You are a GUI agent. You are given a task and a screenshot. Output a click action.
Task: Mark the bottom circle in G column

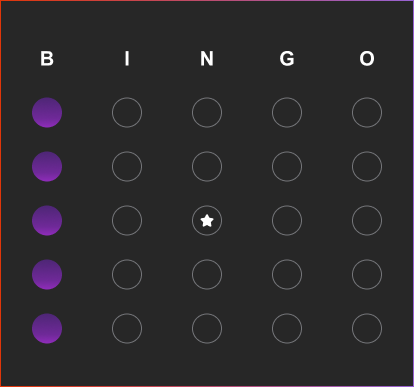pos(287,329)
